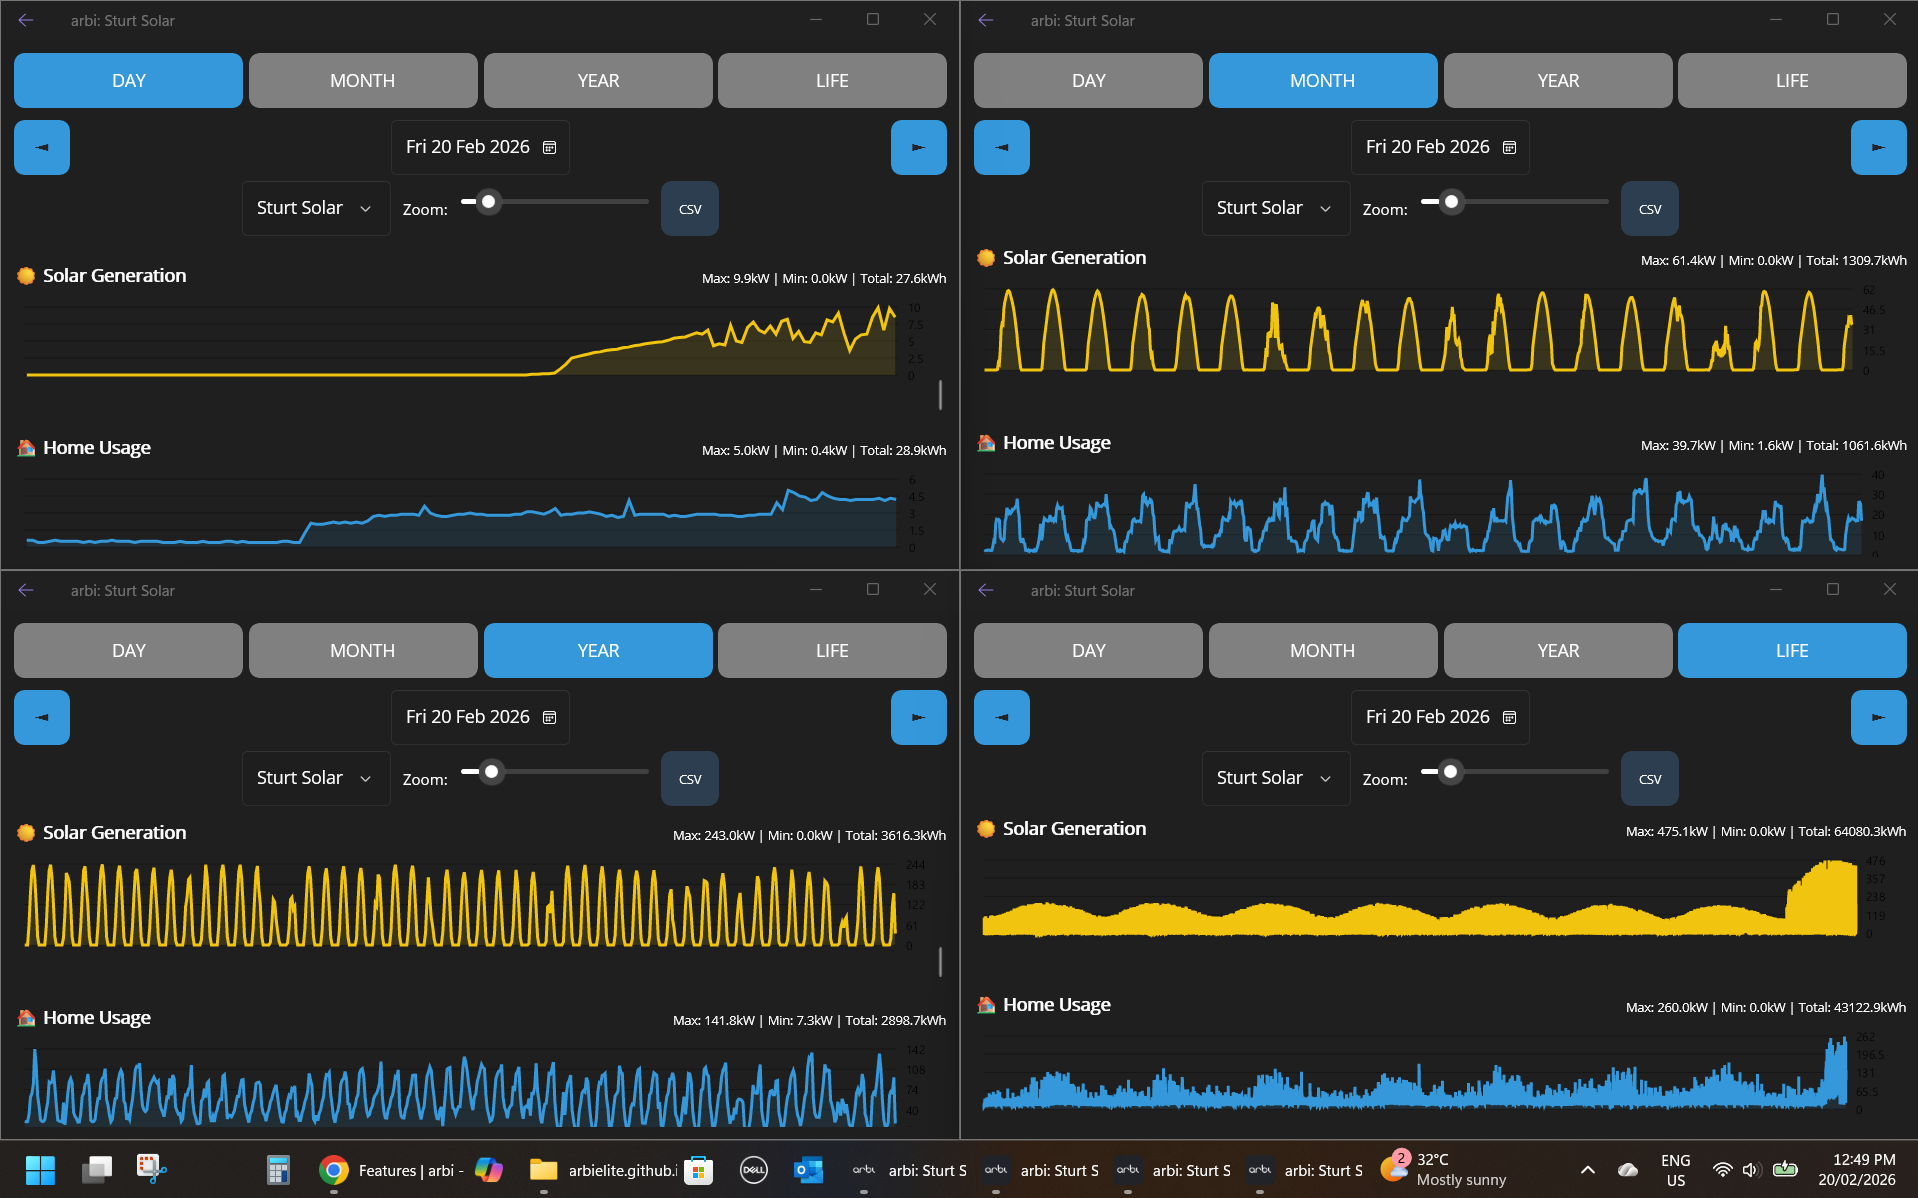The image size is (1918, 1198).
Task: Select LIFE tab in bottom-right window
Action: [x=1792, y=650]
